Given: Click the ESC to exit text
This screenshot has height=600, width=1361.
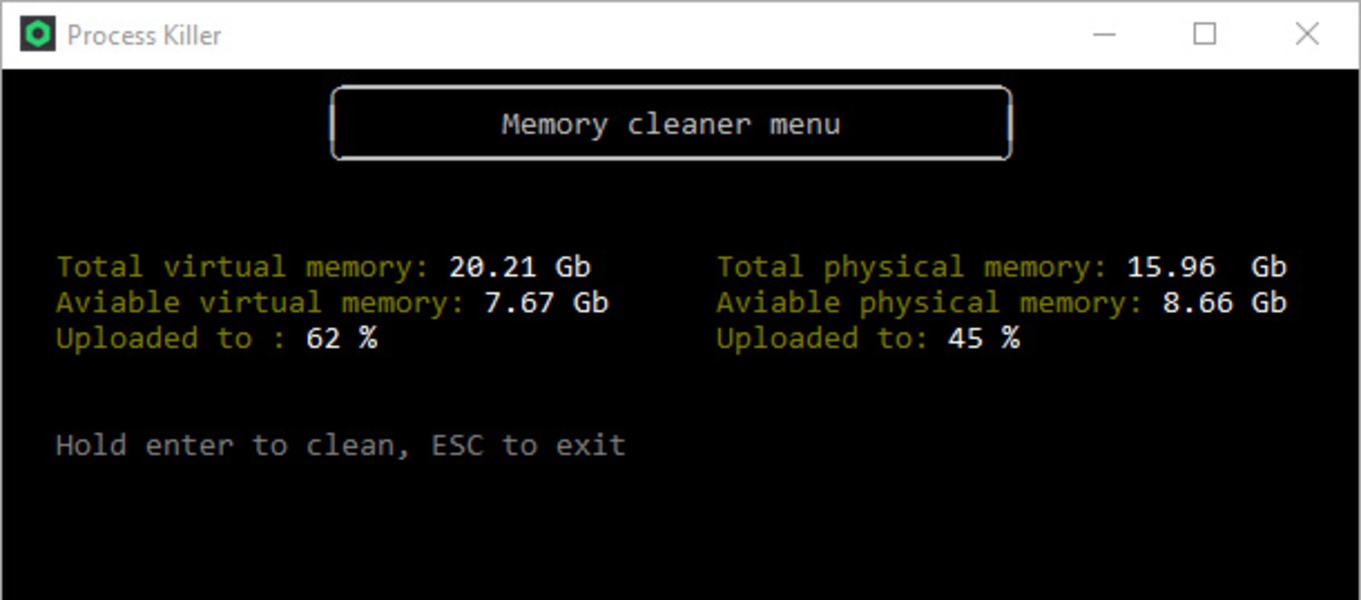Looking at the screenshot, I should point(528,445).
